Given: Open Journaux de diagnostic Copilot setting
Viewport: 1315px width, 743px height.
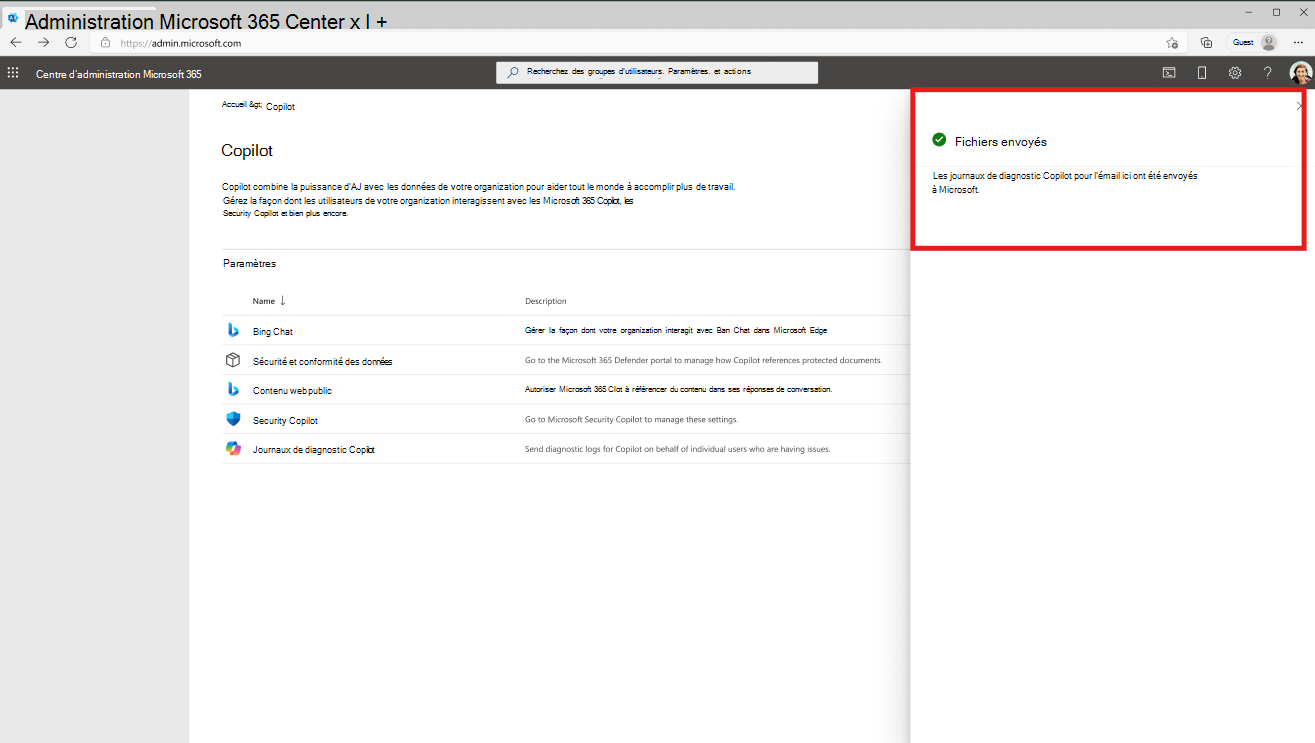Looking at the screenshot, I should [314, 450].
